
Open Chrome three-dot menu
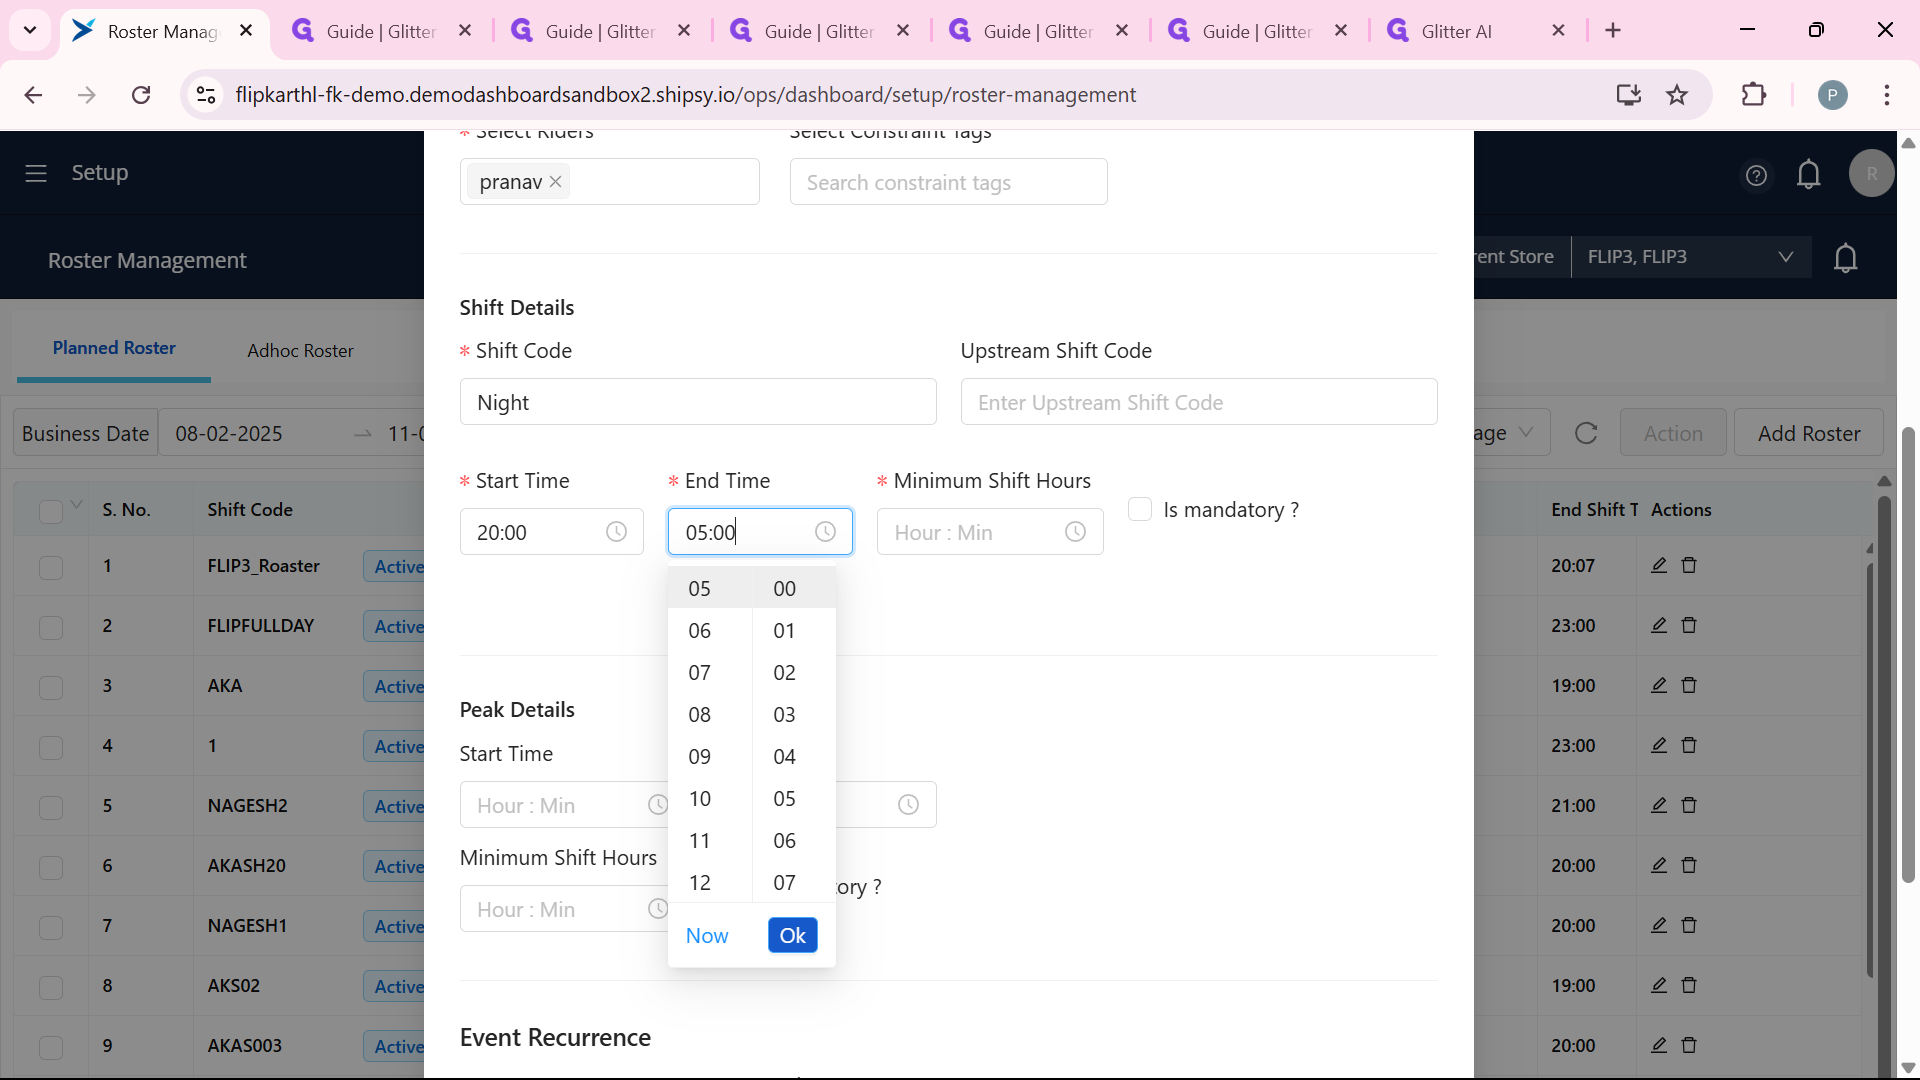pos(1887,95)
